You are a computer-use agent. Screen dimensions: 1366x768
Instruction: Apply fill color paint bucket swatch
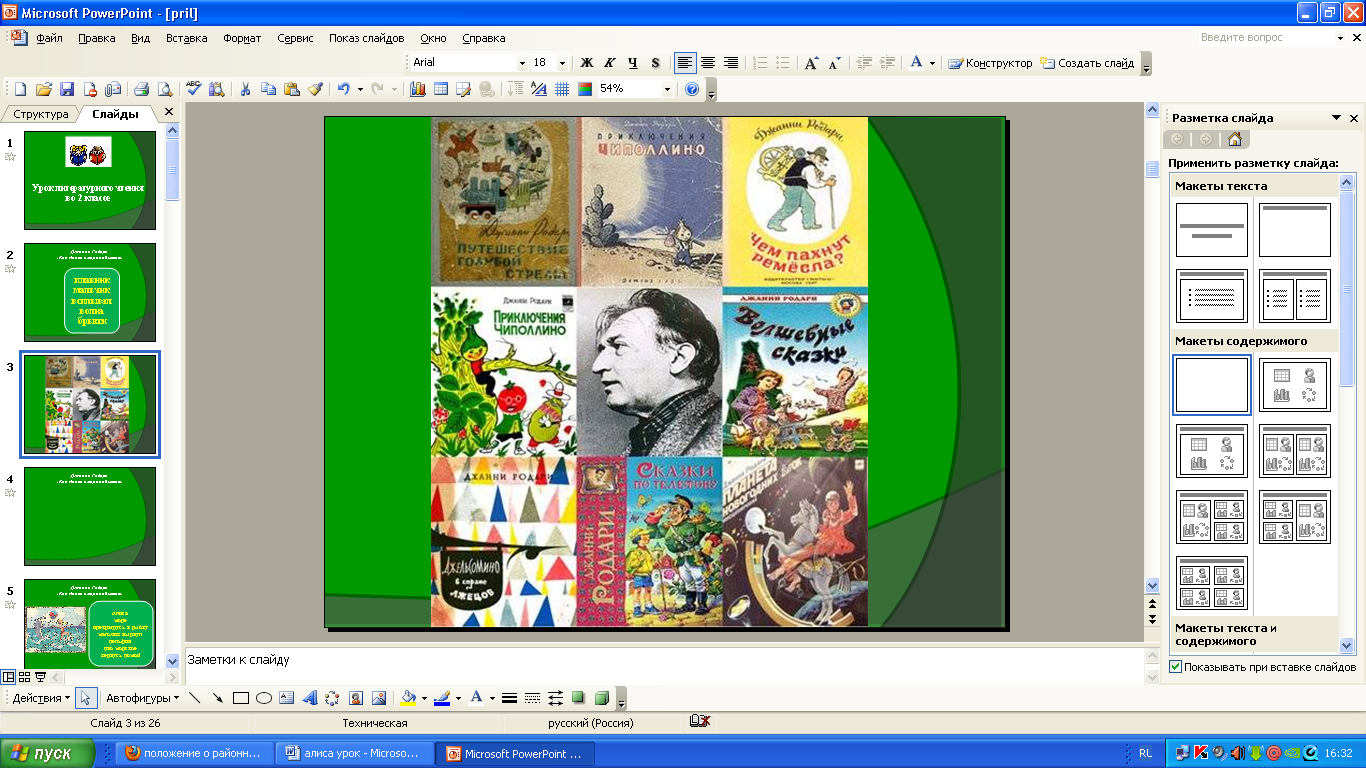click(x=407, y=698)
